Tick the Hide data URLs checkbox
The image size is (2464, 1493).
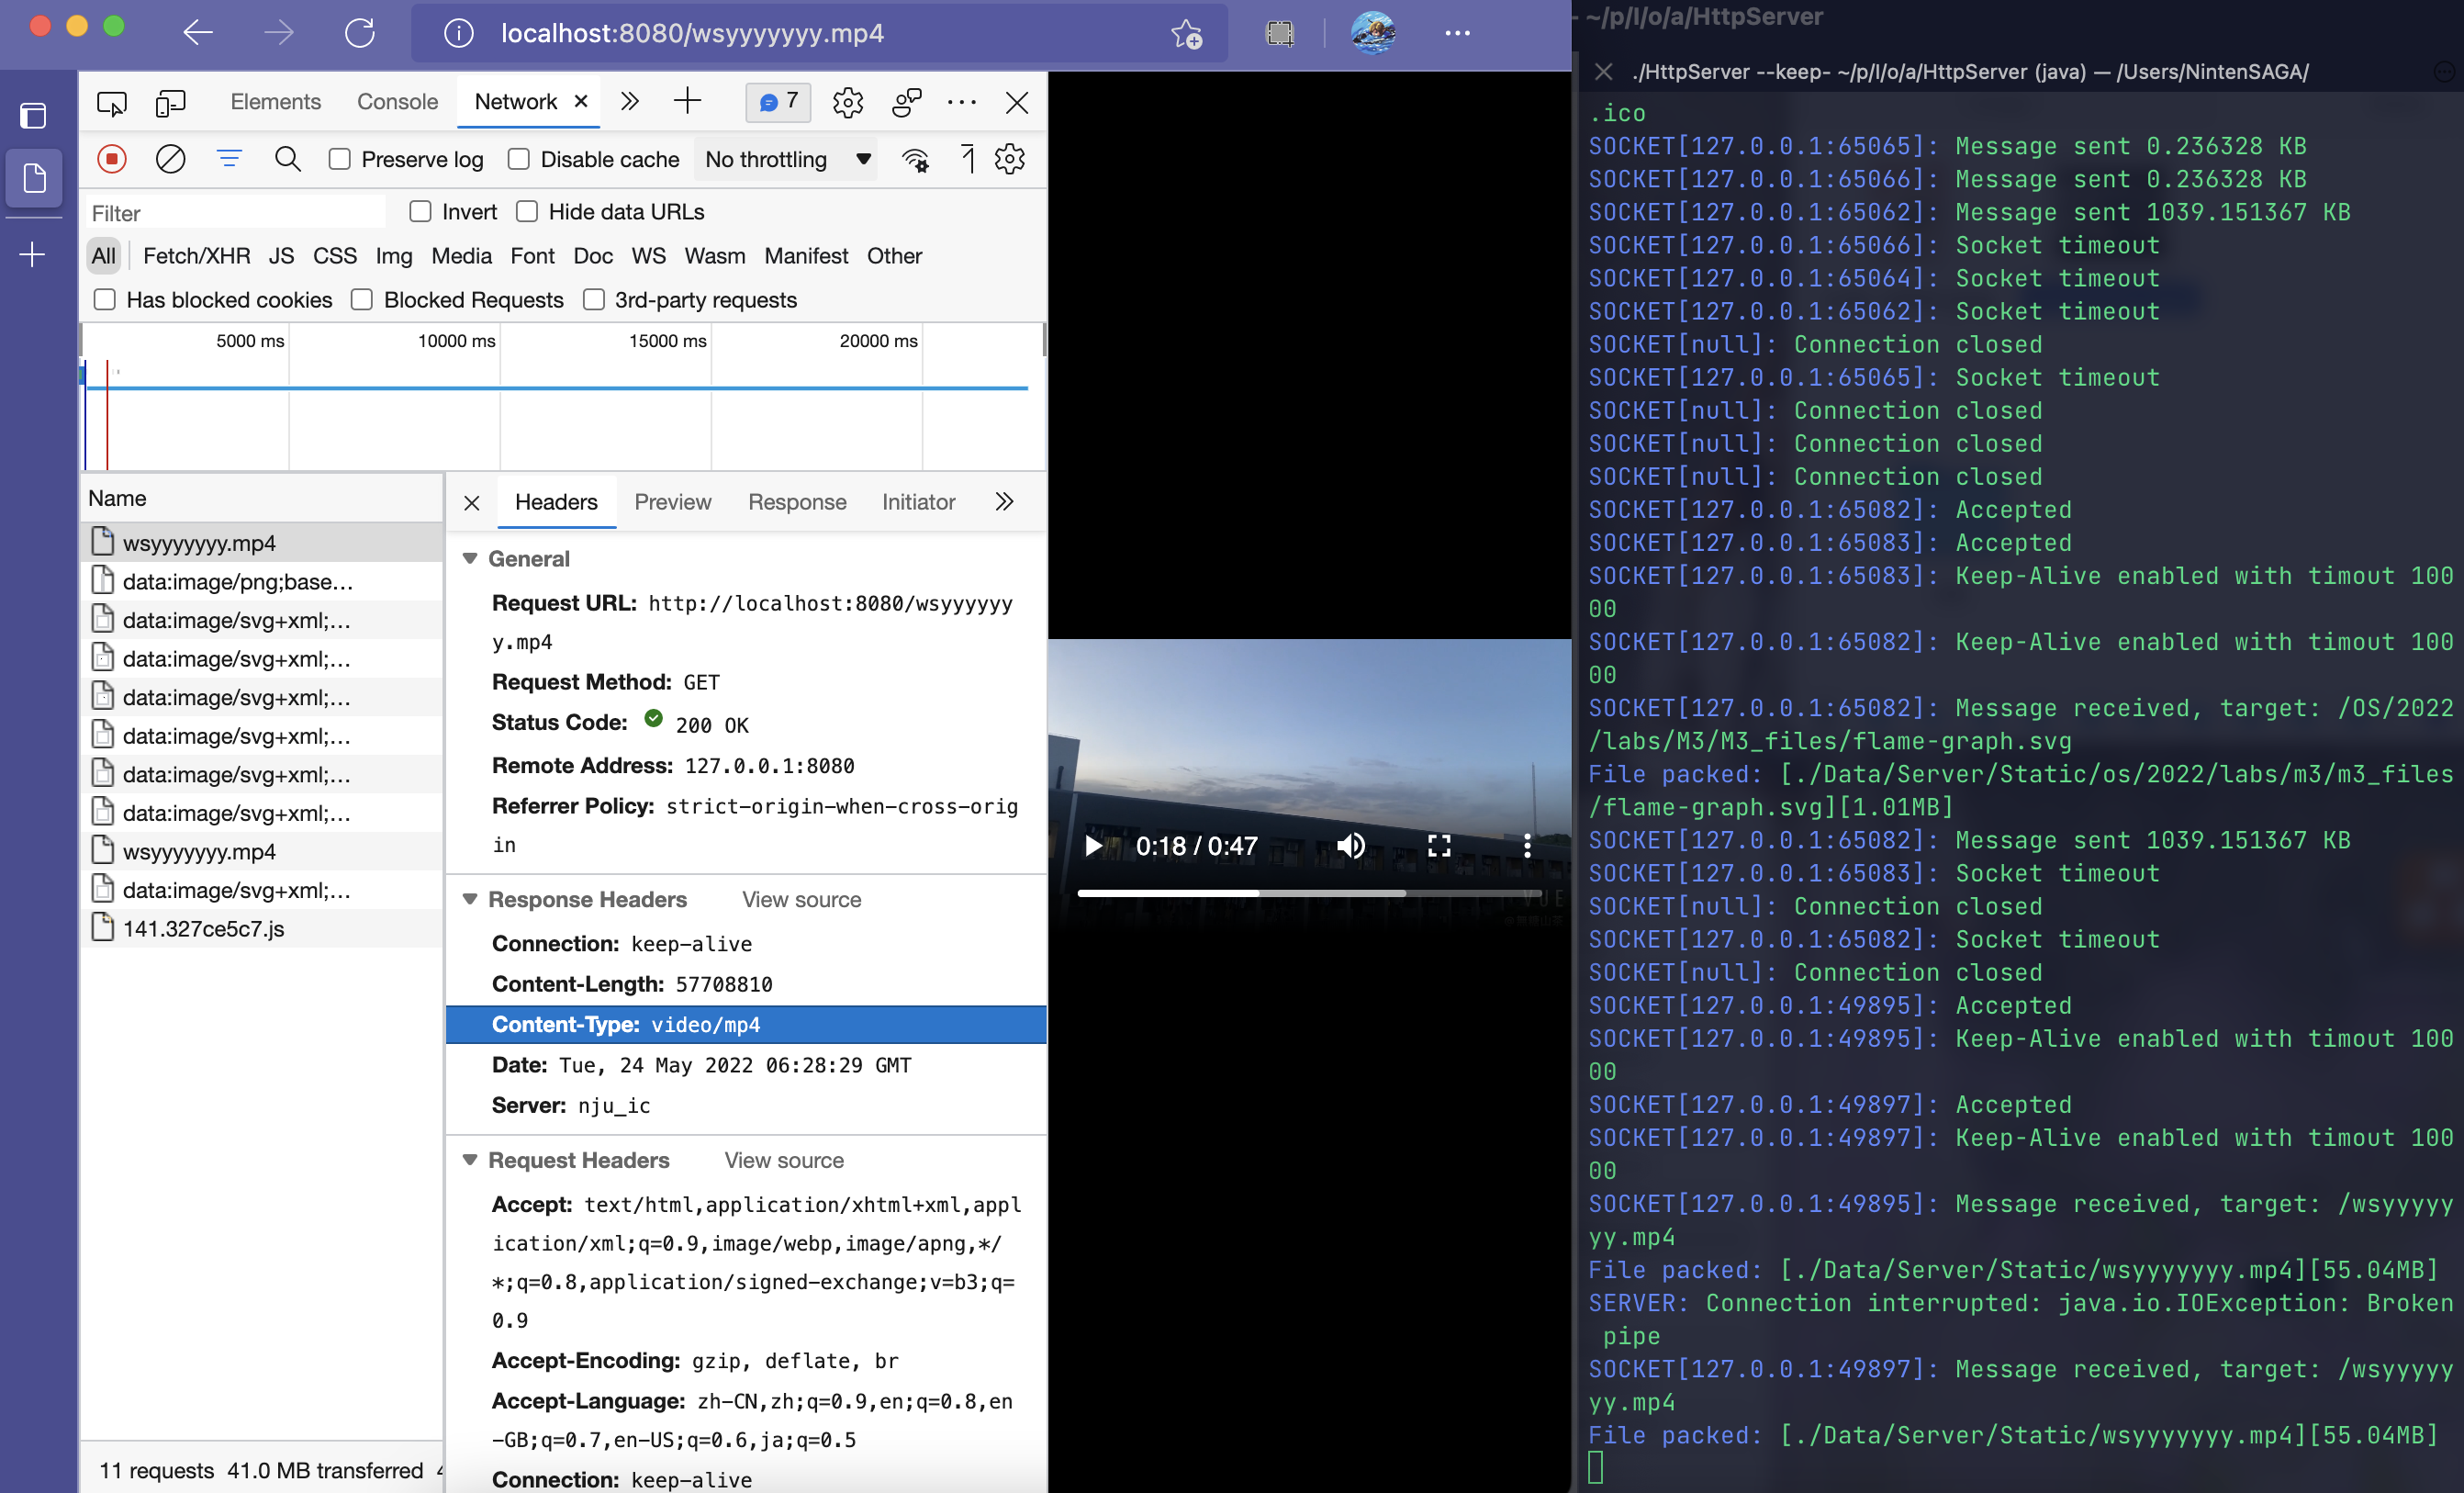coord(527,212)
